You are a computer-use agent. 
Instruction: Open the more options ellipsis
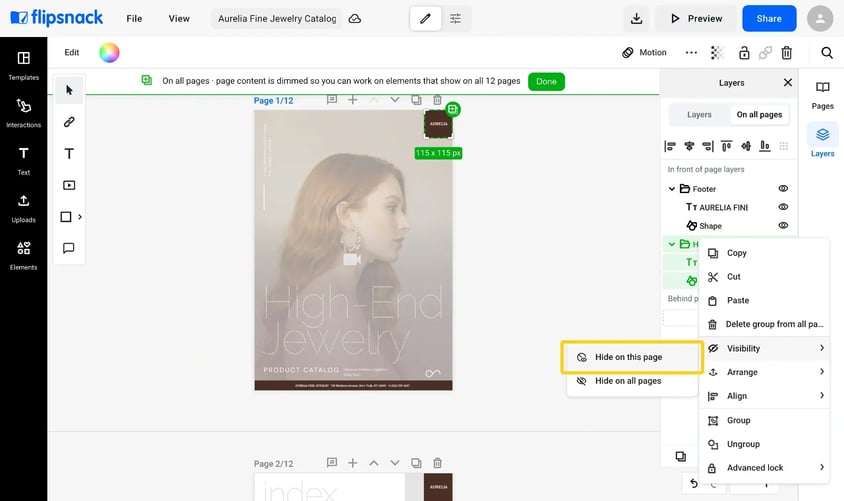pos(691,53)
